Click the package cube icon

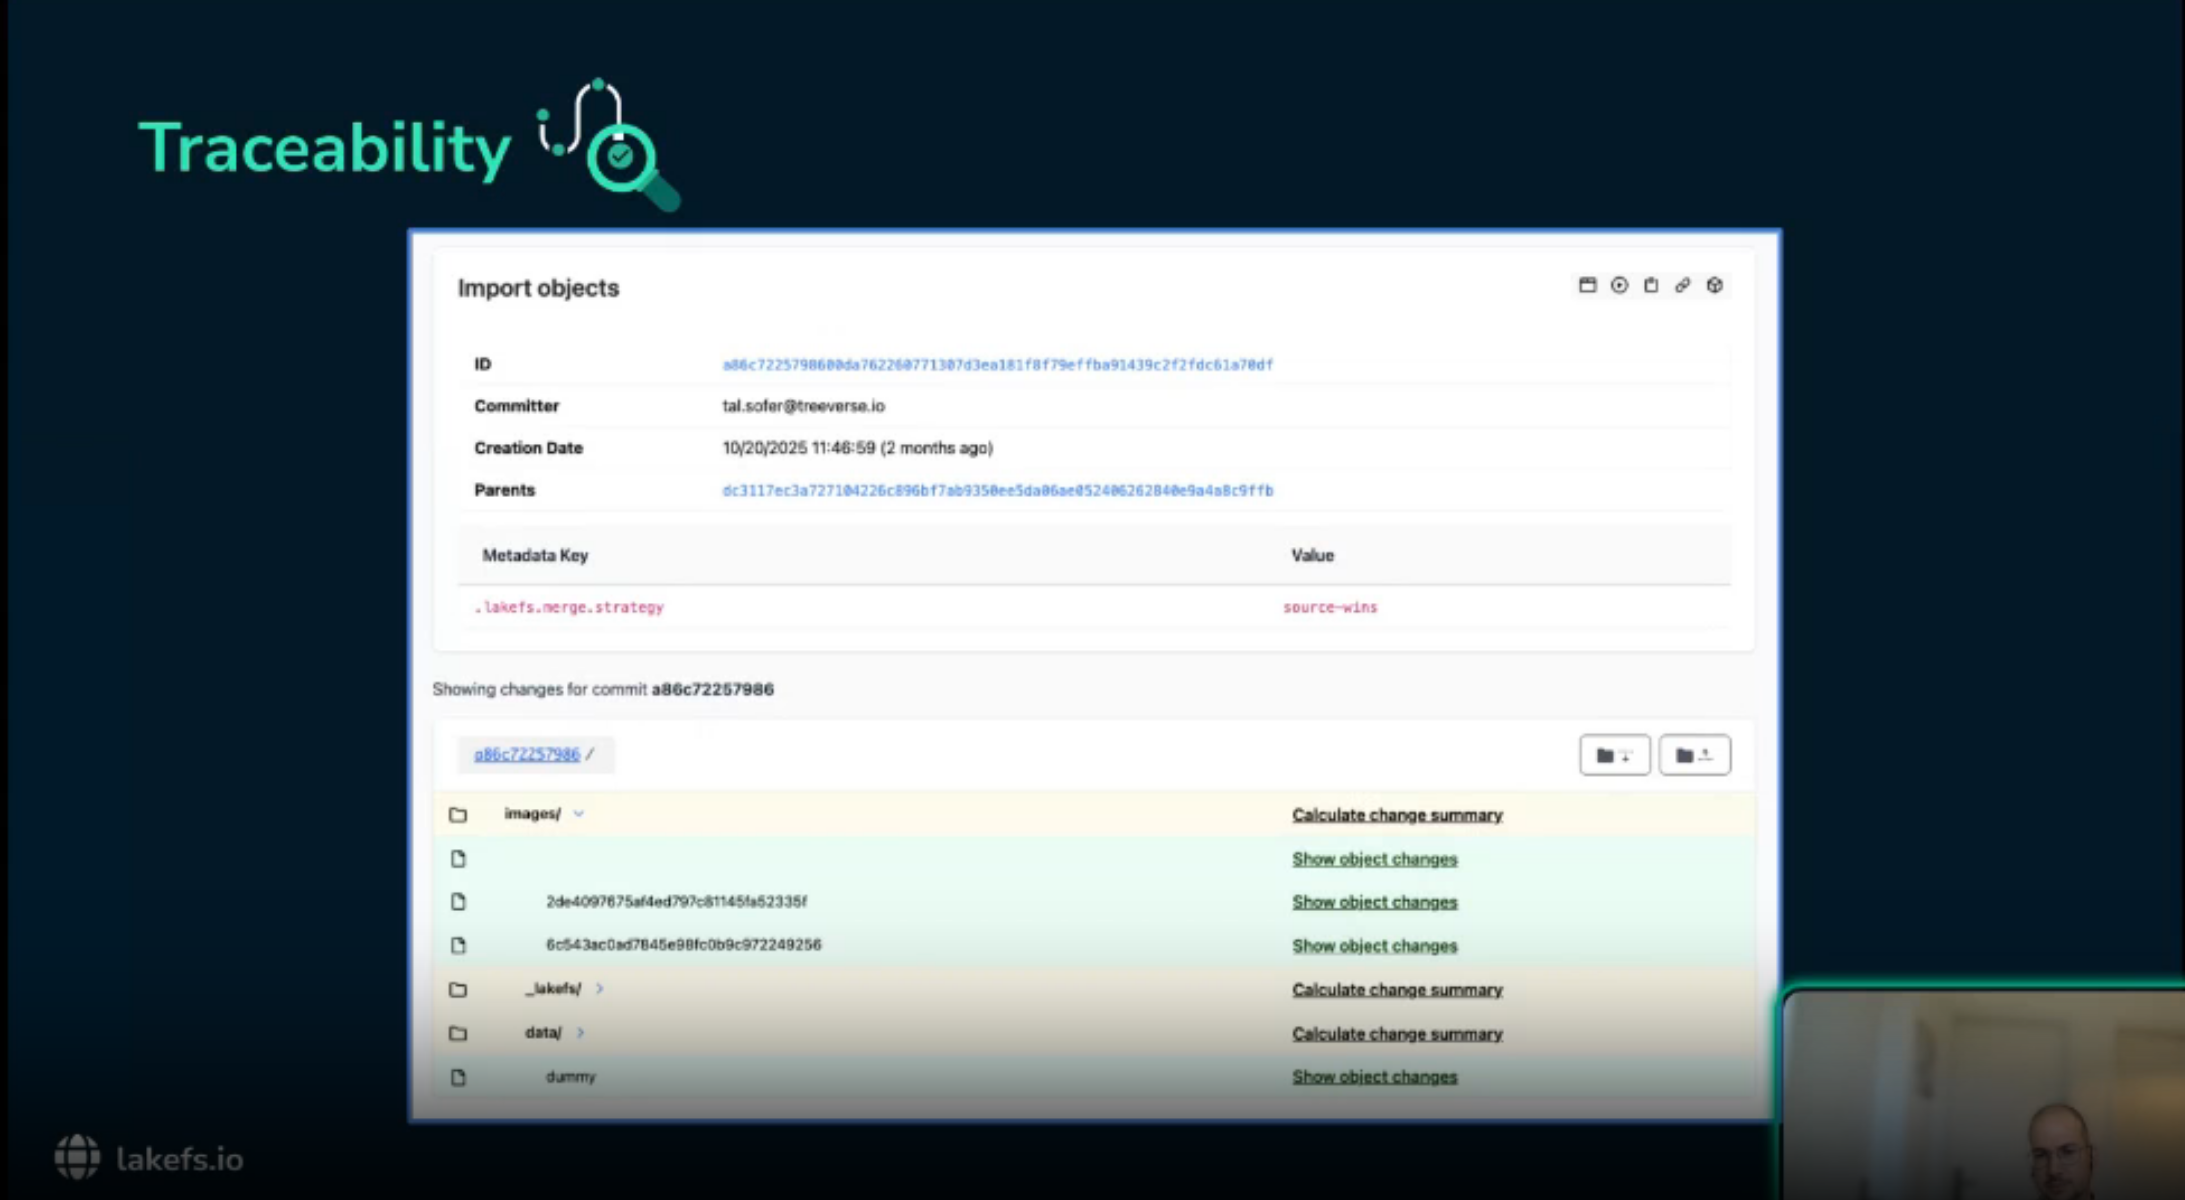(x=1715, y=285)
